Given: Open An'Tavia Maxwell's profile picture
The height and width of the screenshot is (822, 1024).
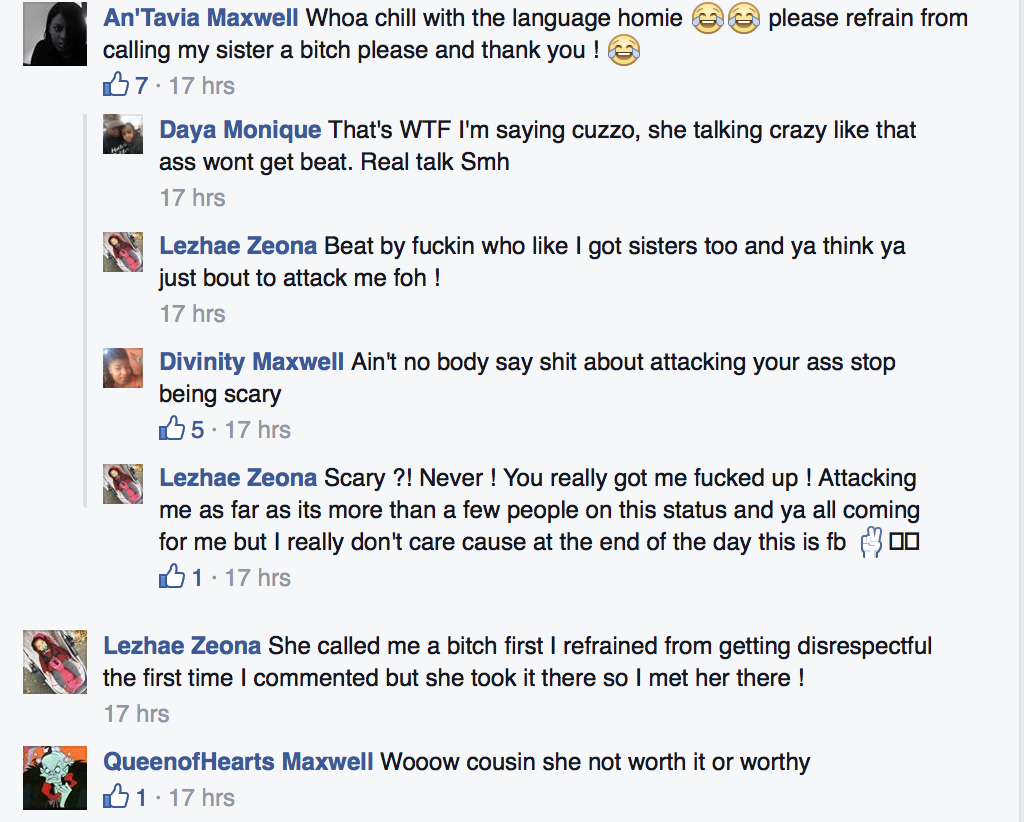Looking at the screenshot, I should click(x=54, y=32).
